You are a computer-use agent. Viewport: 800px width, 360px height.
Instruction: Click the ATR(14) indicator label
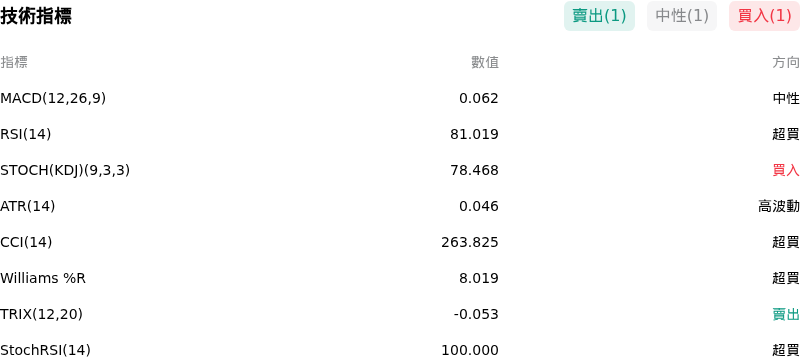point(28,206)
